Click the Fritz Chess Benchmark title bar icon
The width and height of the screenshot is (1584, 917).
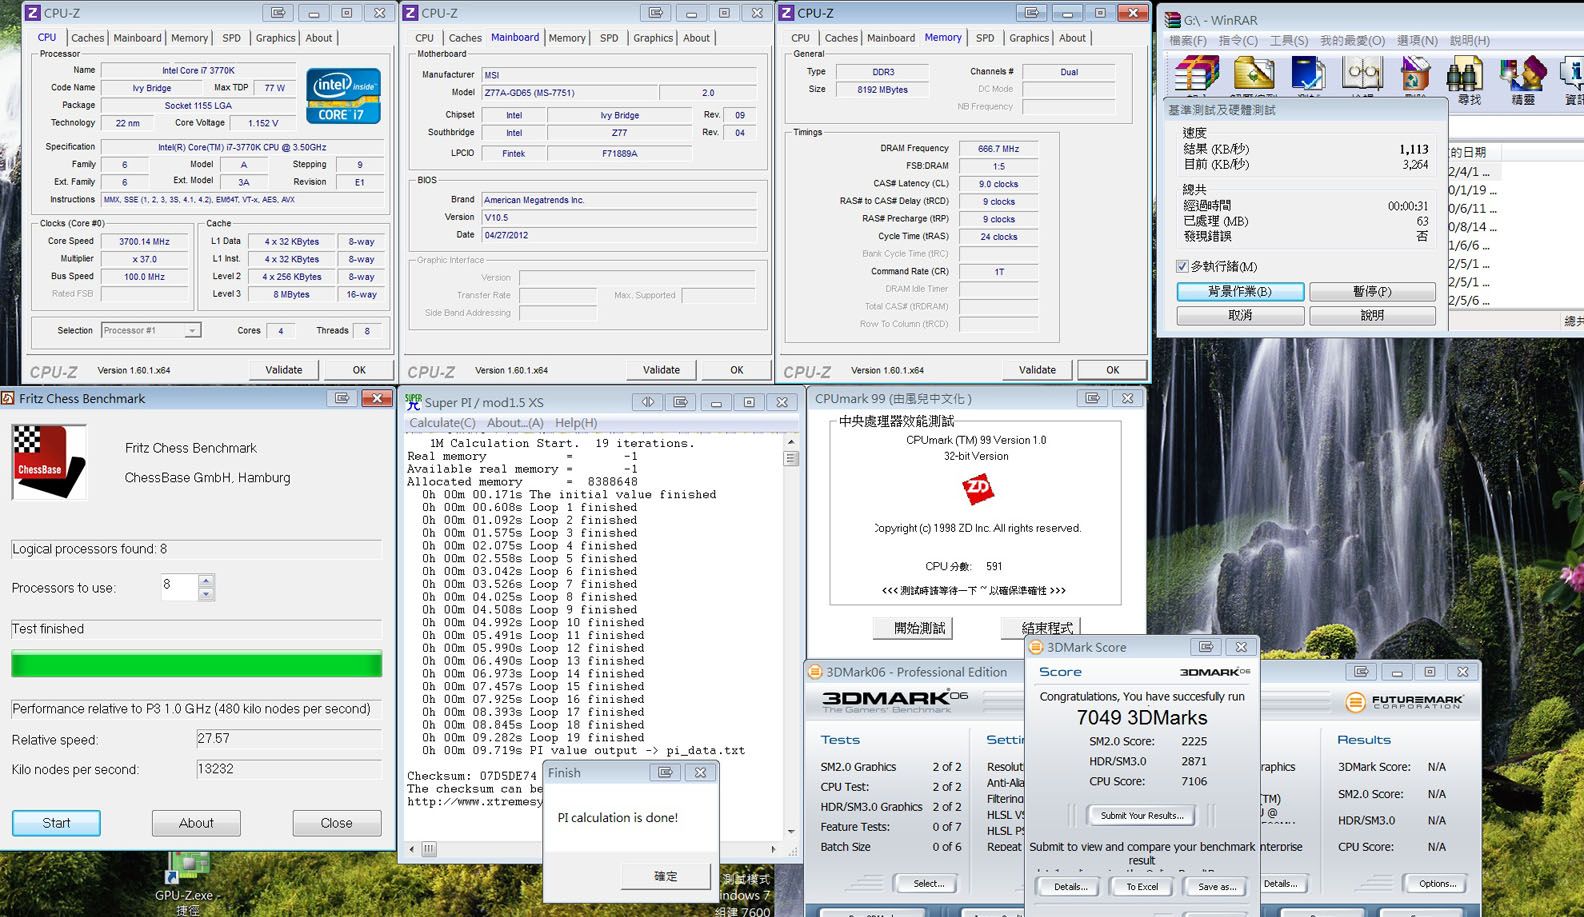pyautogui.click(x=8, y=398)
